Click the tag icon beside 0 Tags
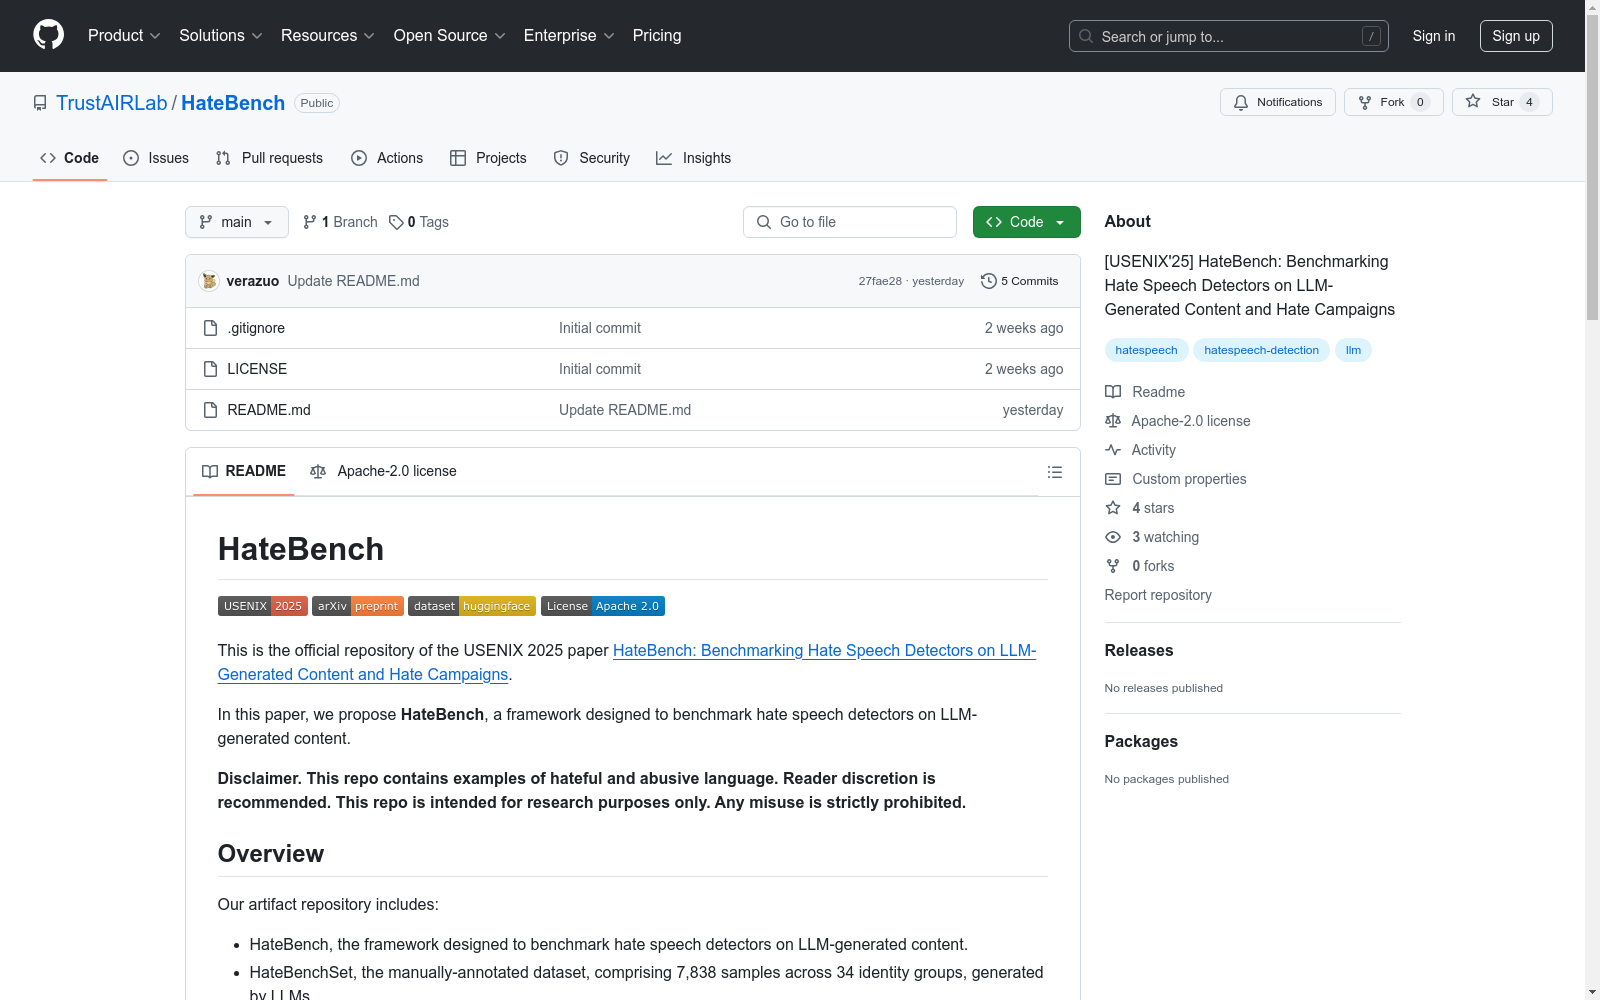This screenshot has width=1600, height=1000. tap(396, 222)
